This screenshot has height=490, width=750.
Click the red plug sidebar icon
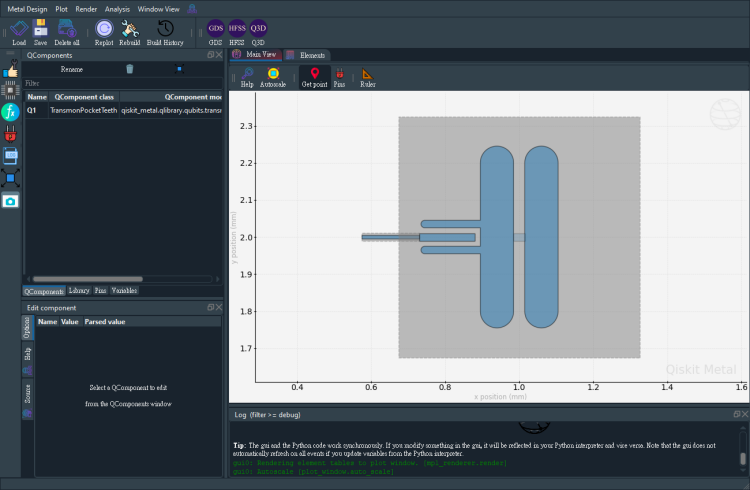coord(10,134)
